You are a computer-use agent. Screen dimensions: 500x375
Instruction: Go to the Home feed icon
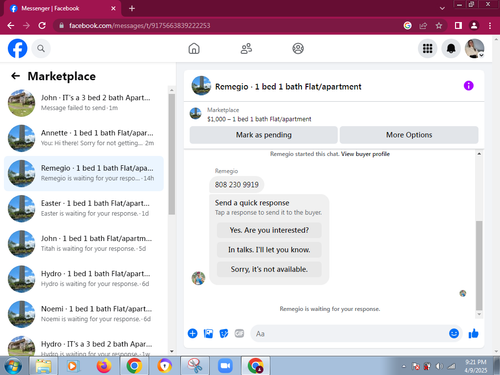pos(194,49)
